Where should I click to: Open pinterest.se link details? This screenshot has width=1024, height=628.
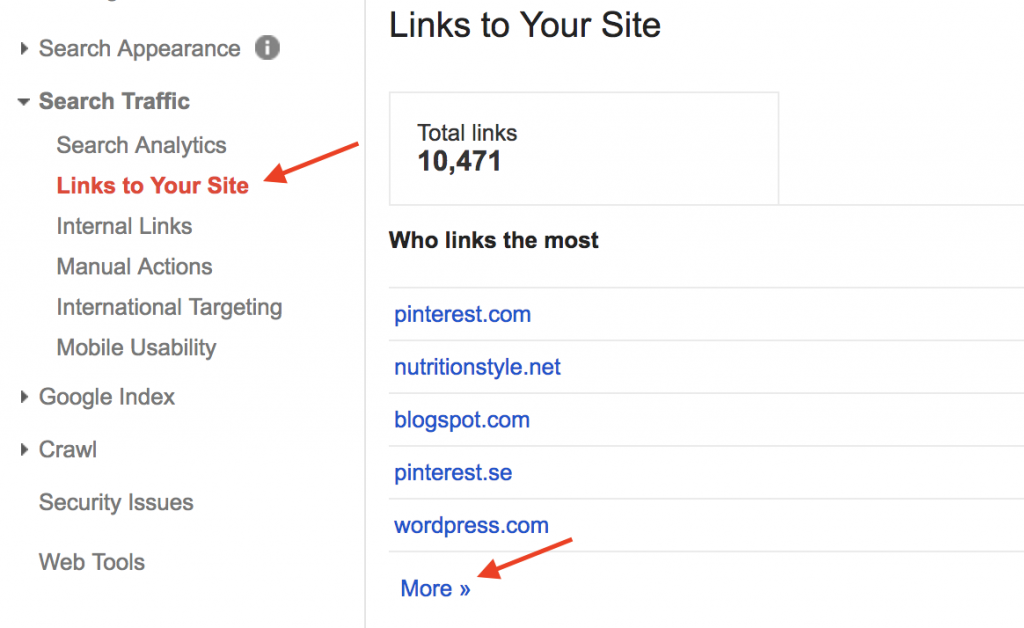pyautogui.click(x=453, y=472)
